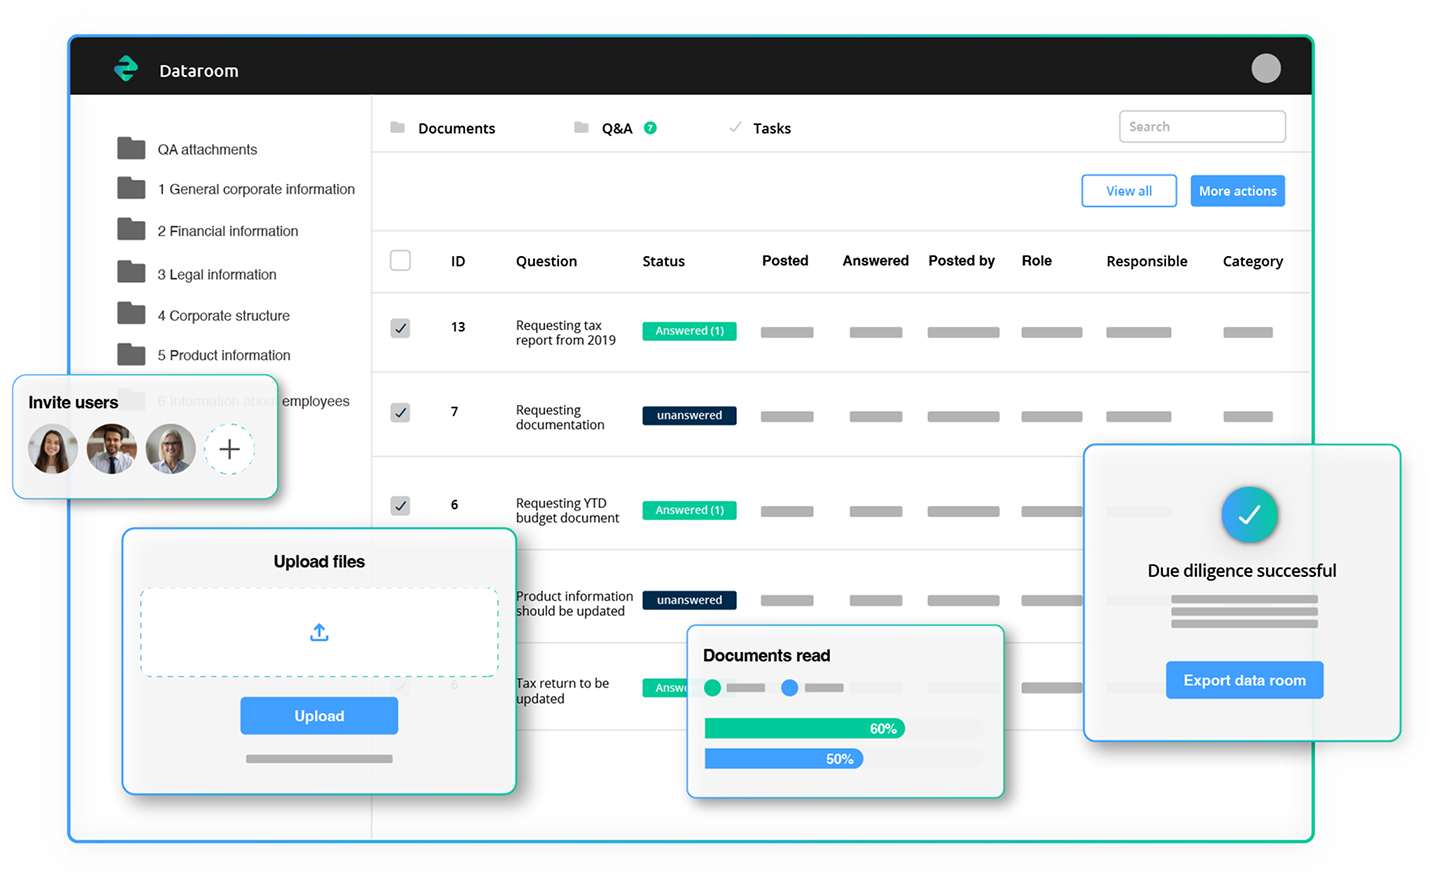Image resolution: width=1440 pixels, height=883 pixels.
Task: Uncheck the checkbox for question 13
Action: click(x=400, y=328)
